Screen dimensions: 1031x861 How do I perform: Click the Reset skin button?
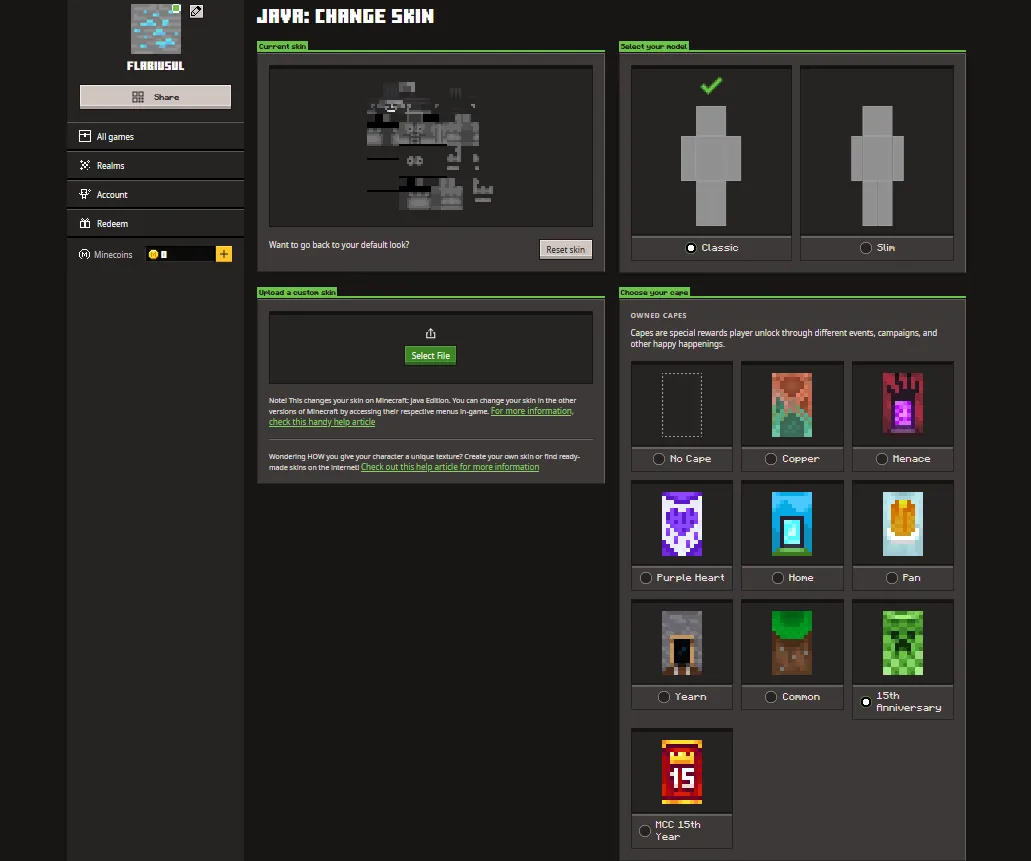(x=565, y=249)
